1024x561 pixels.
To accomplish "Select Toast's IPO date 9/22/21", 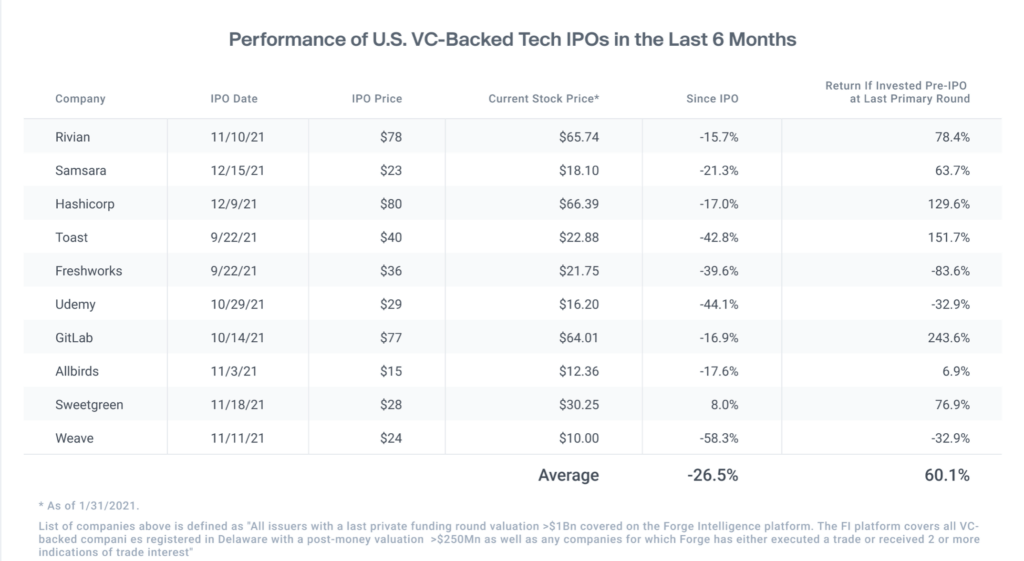I will click(234, 237).
